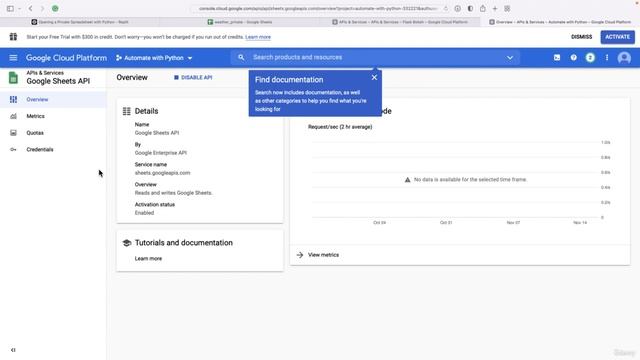Screen dimensions: 640x360
Task: Click the sheets.googleapis.com service name
Action: 162,173
